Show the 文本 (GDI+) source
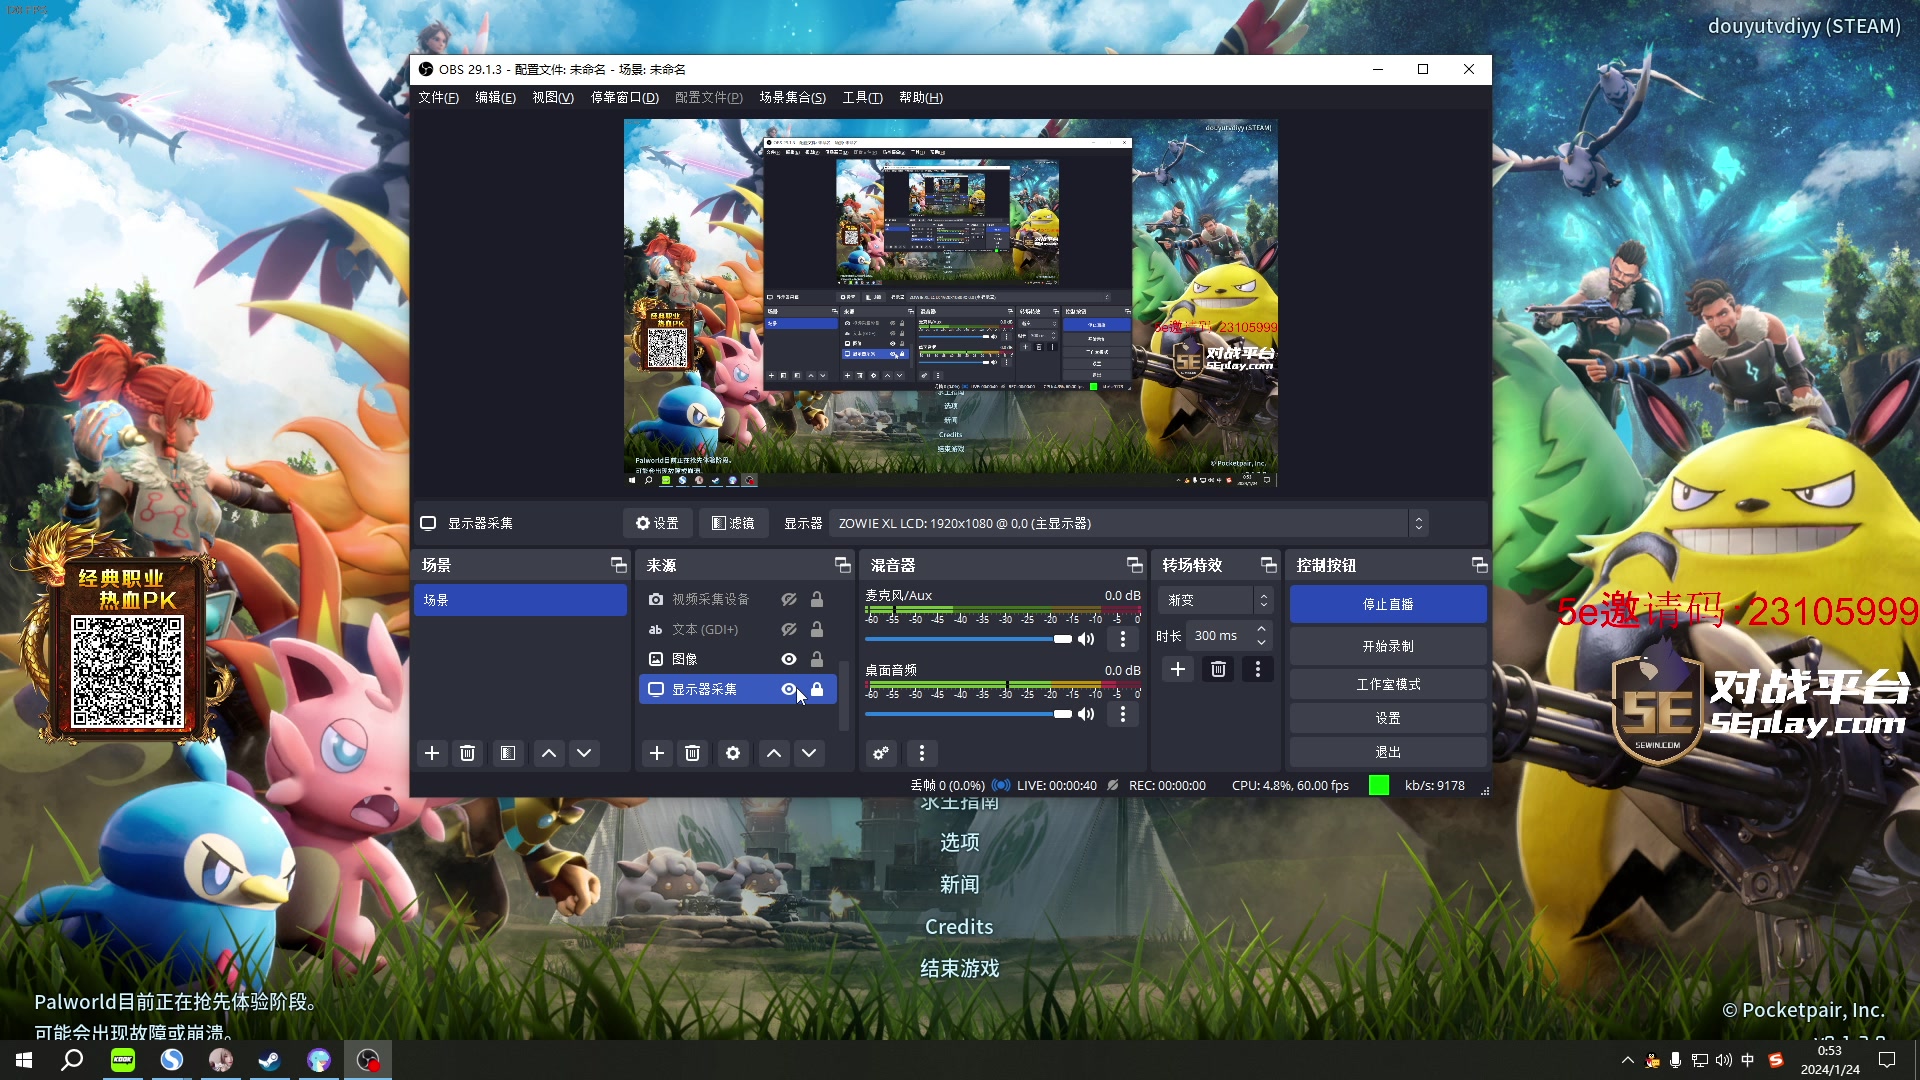 (x=789, y=629)
